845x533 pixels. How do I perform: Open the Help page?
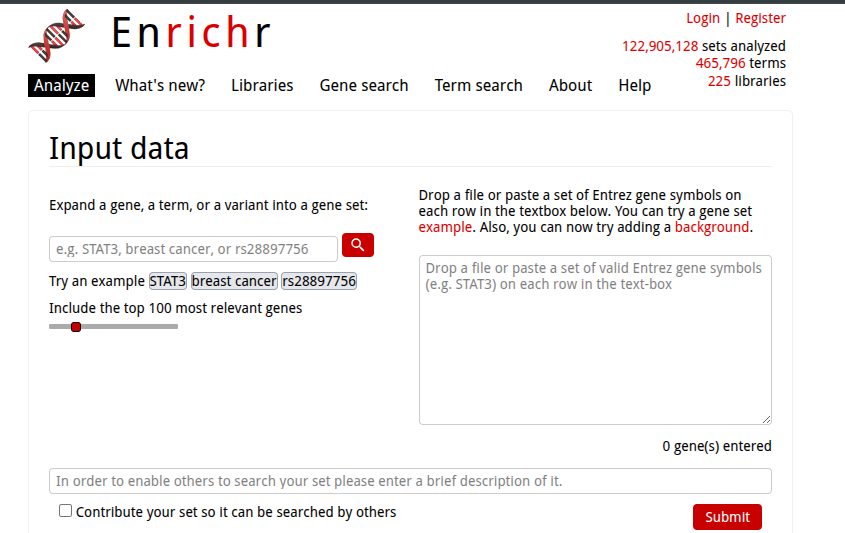coord(634,86)
